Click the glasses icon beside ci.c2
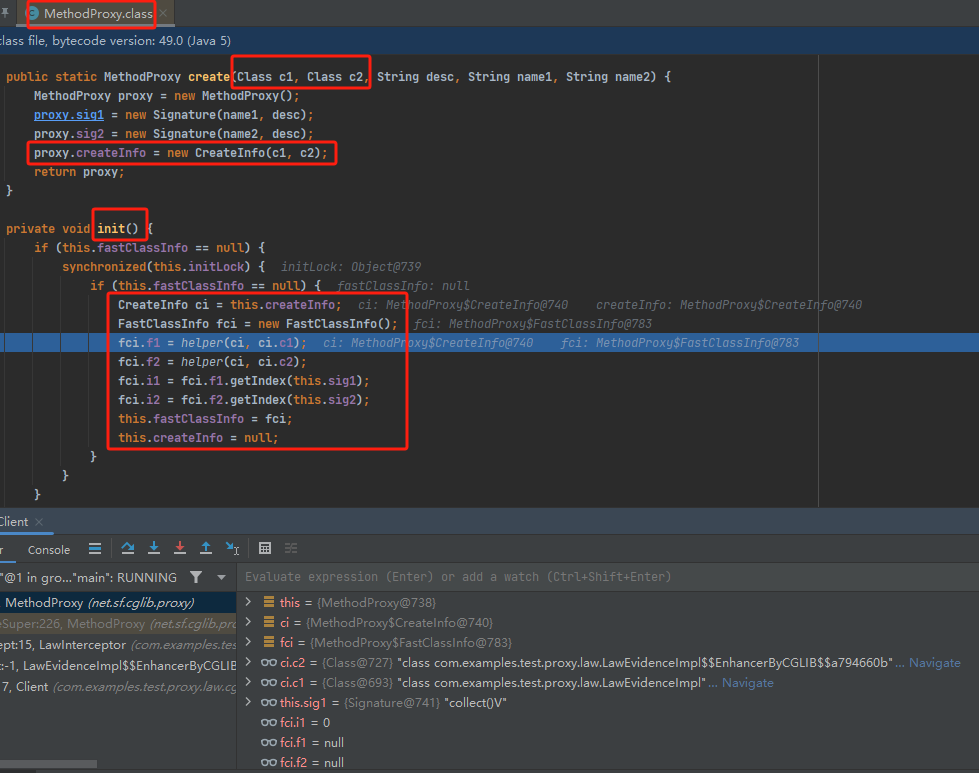The width and height of the screenshot is (979, 773). 269,663
